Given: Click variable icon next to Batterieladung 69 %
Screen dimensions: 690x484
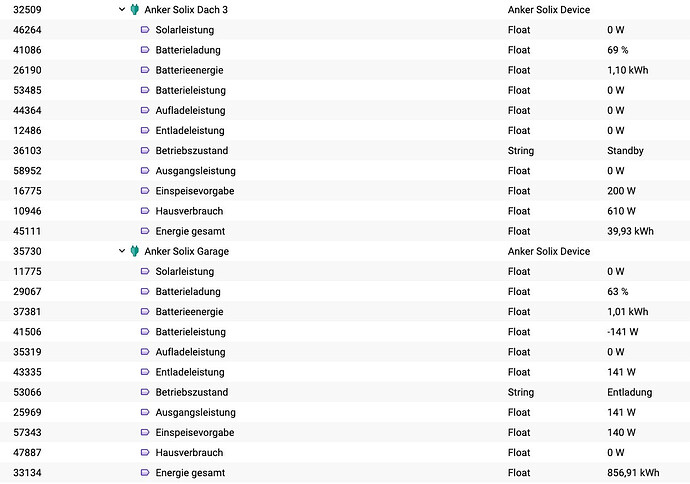Looking at the screenshot, I should pyautogui.click(x=145, y=50).
